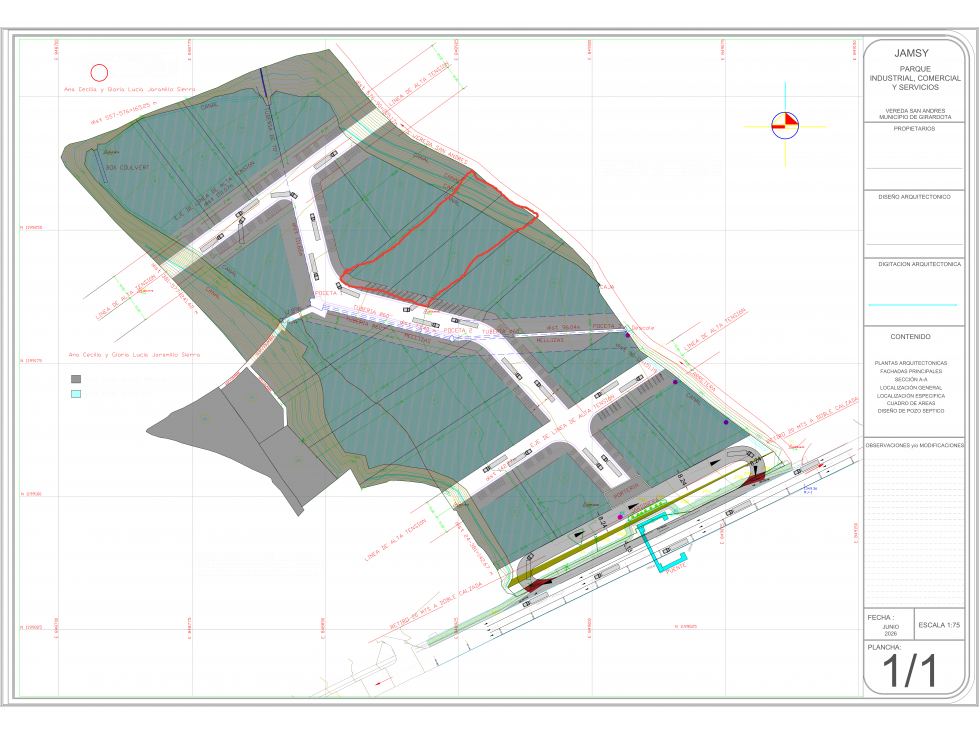Click the cyan legend swatch
979x734 pixels.
point(76,394)
